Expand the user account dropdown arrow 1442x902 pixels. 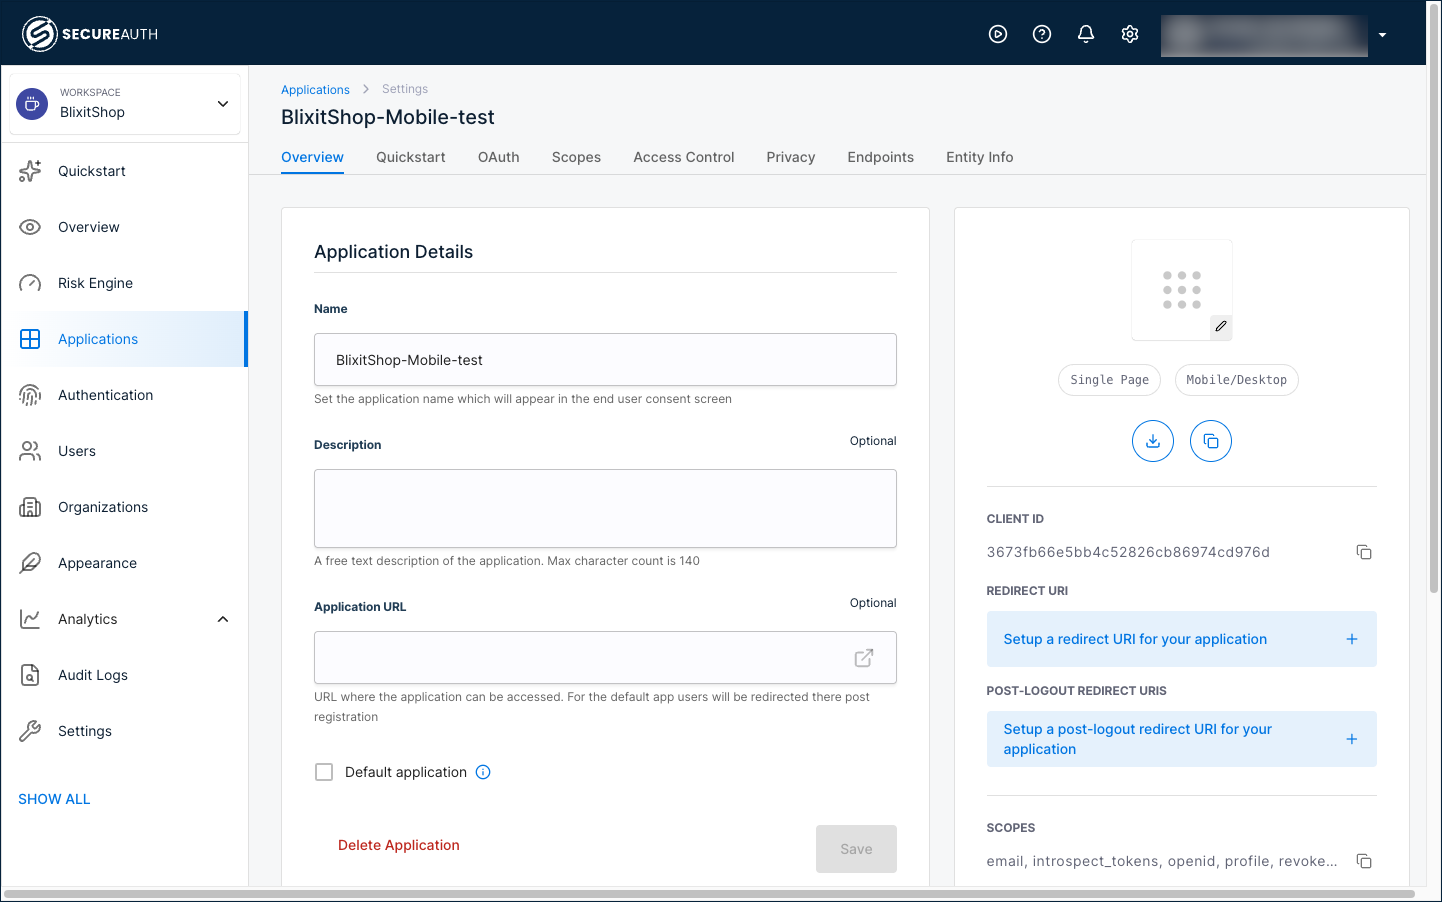tap(1382, 35)
